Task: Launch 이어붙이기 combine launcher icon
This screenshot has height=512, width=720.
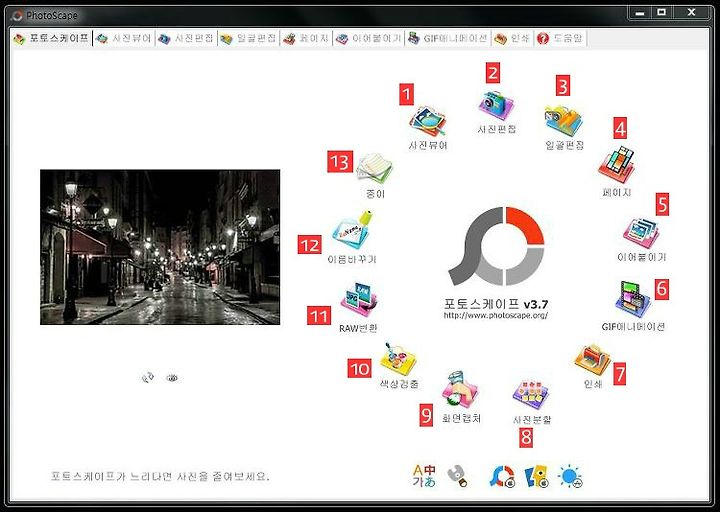Action: 641,233
